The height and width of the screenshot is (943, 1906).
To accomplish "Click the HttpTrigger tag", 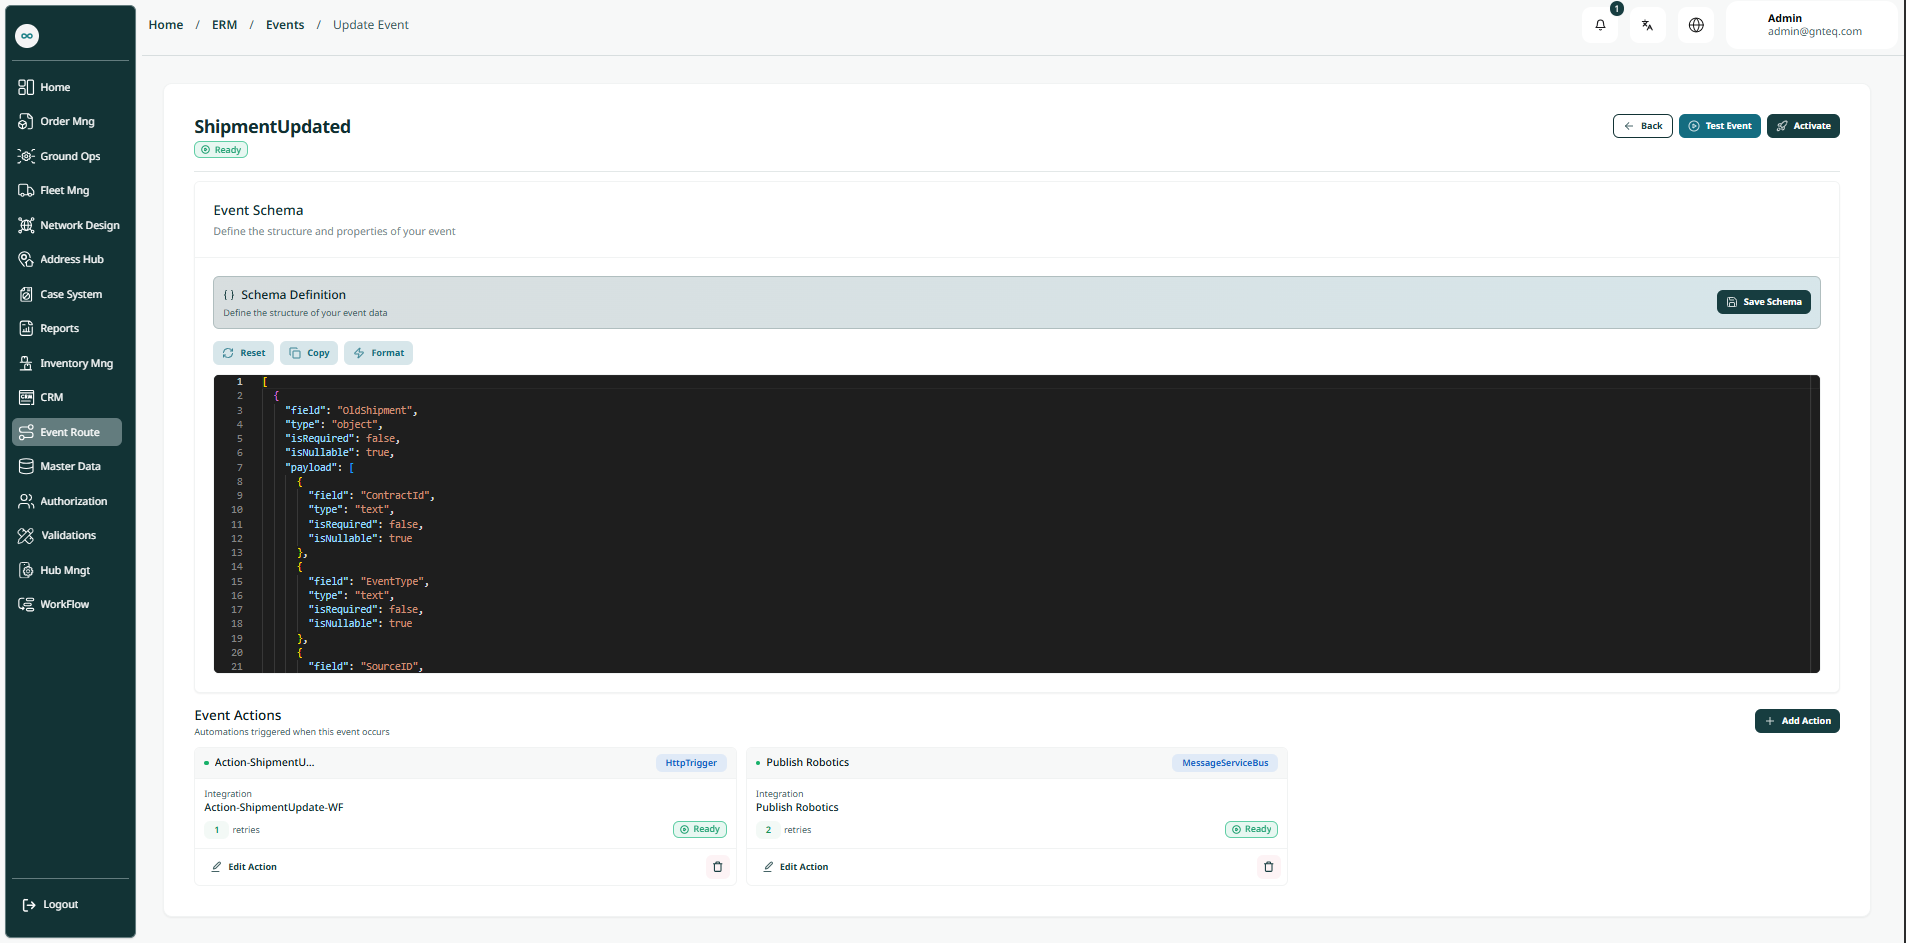I will (691, 763).
